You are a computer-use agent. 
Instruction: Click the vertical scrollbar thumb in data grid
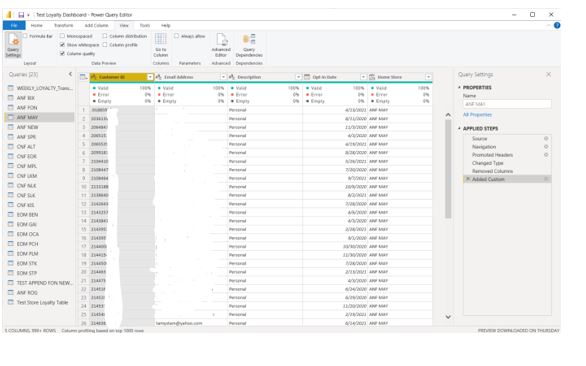[x=448, y=169]
